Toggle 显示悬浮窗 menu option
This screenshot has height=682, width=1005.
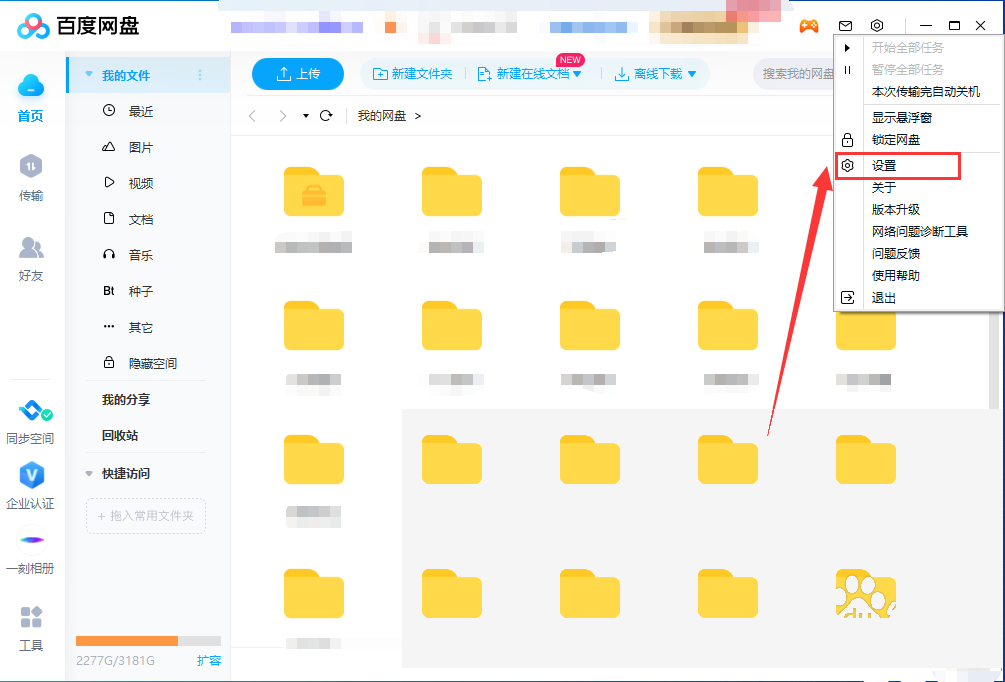[x=901, y=118]
